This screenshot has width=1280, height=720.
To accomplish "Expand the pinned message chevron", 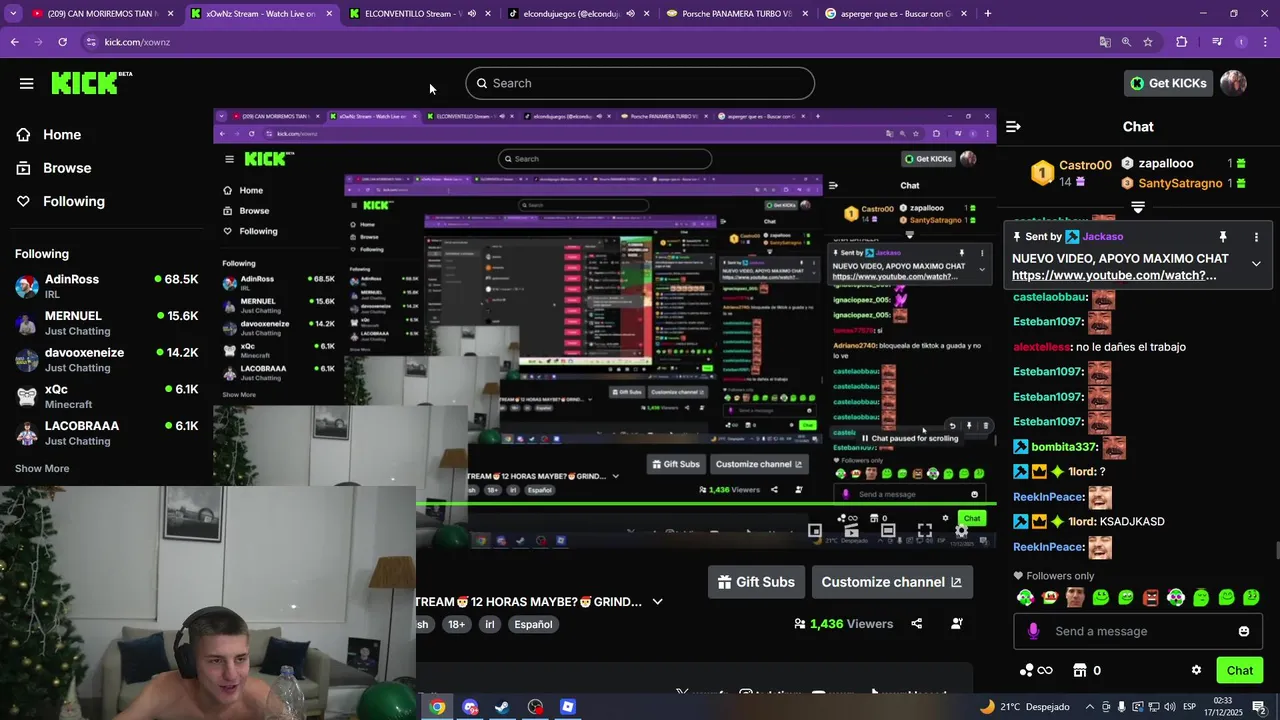I will click(x=1256, y=264).
